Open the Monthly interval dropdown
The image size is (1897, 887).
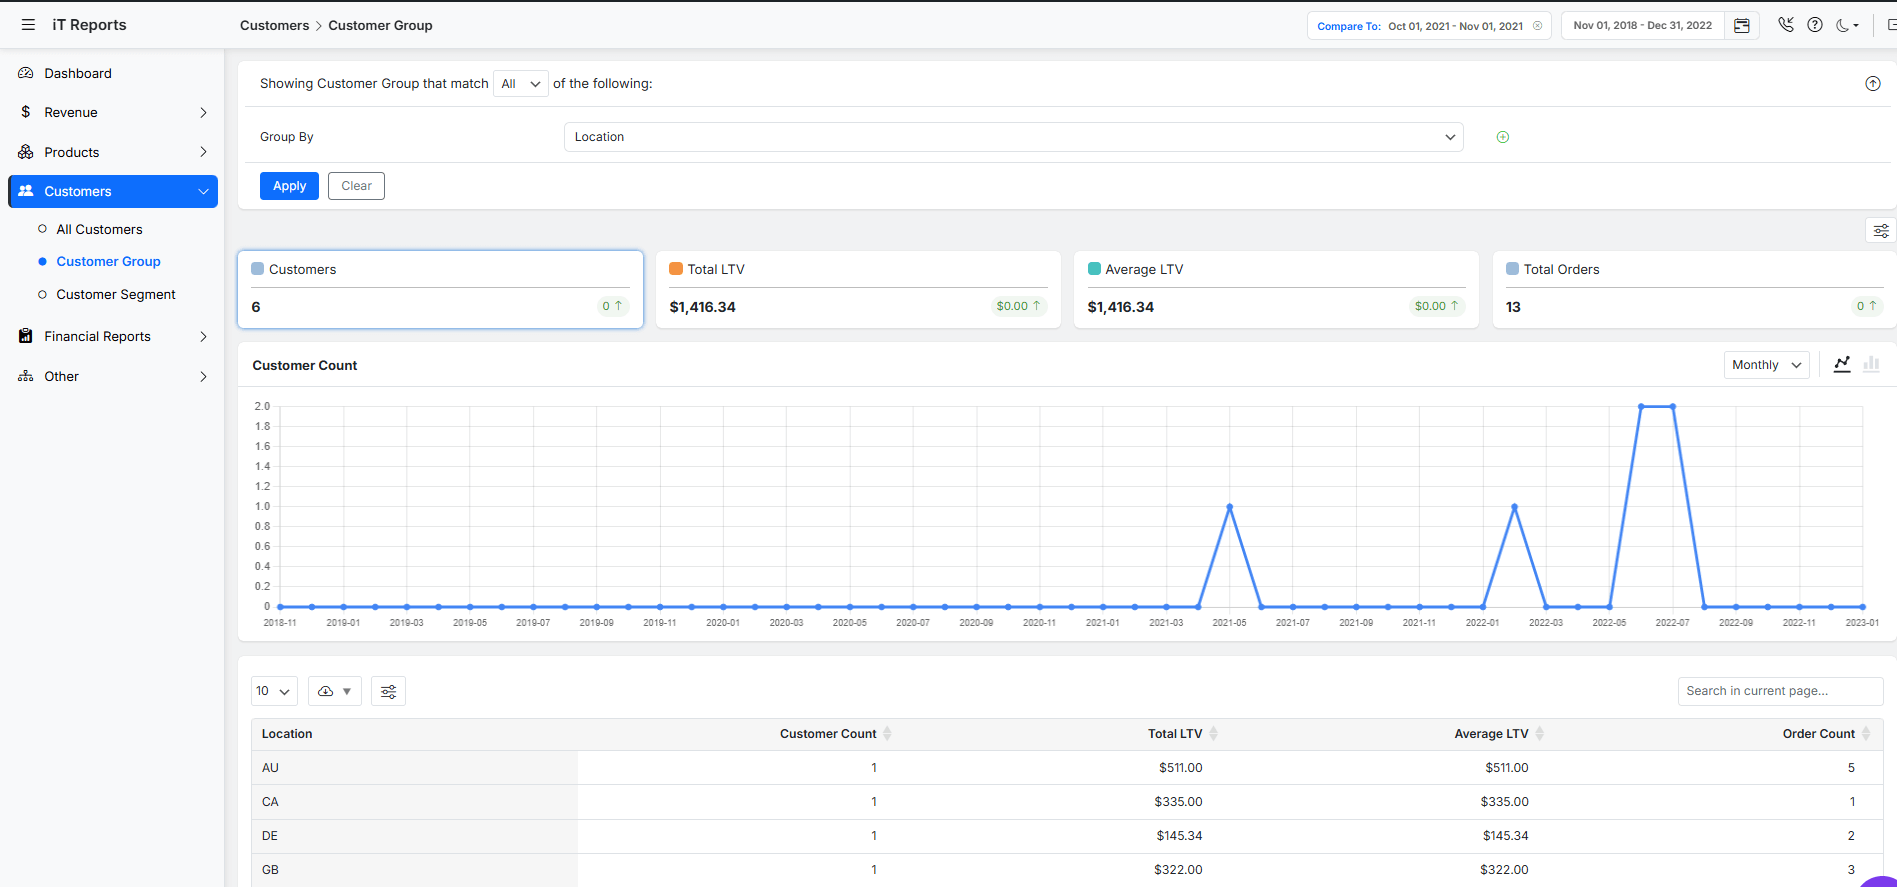(1766, 365)
